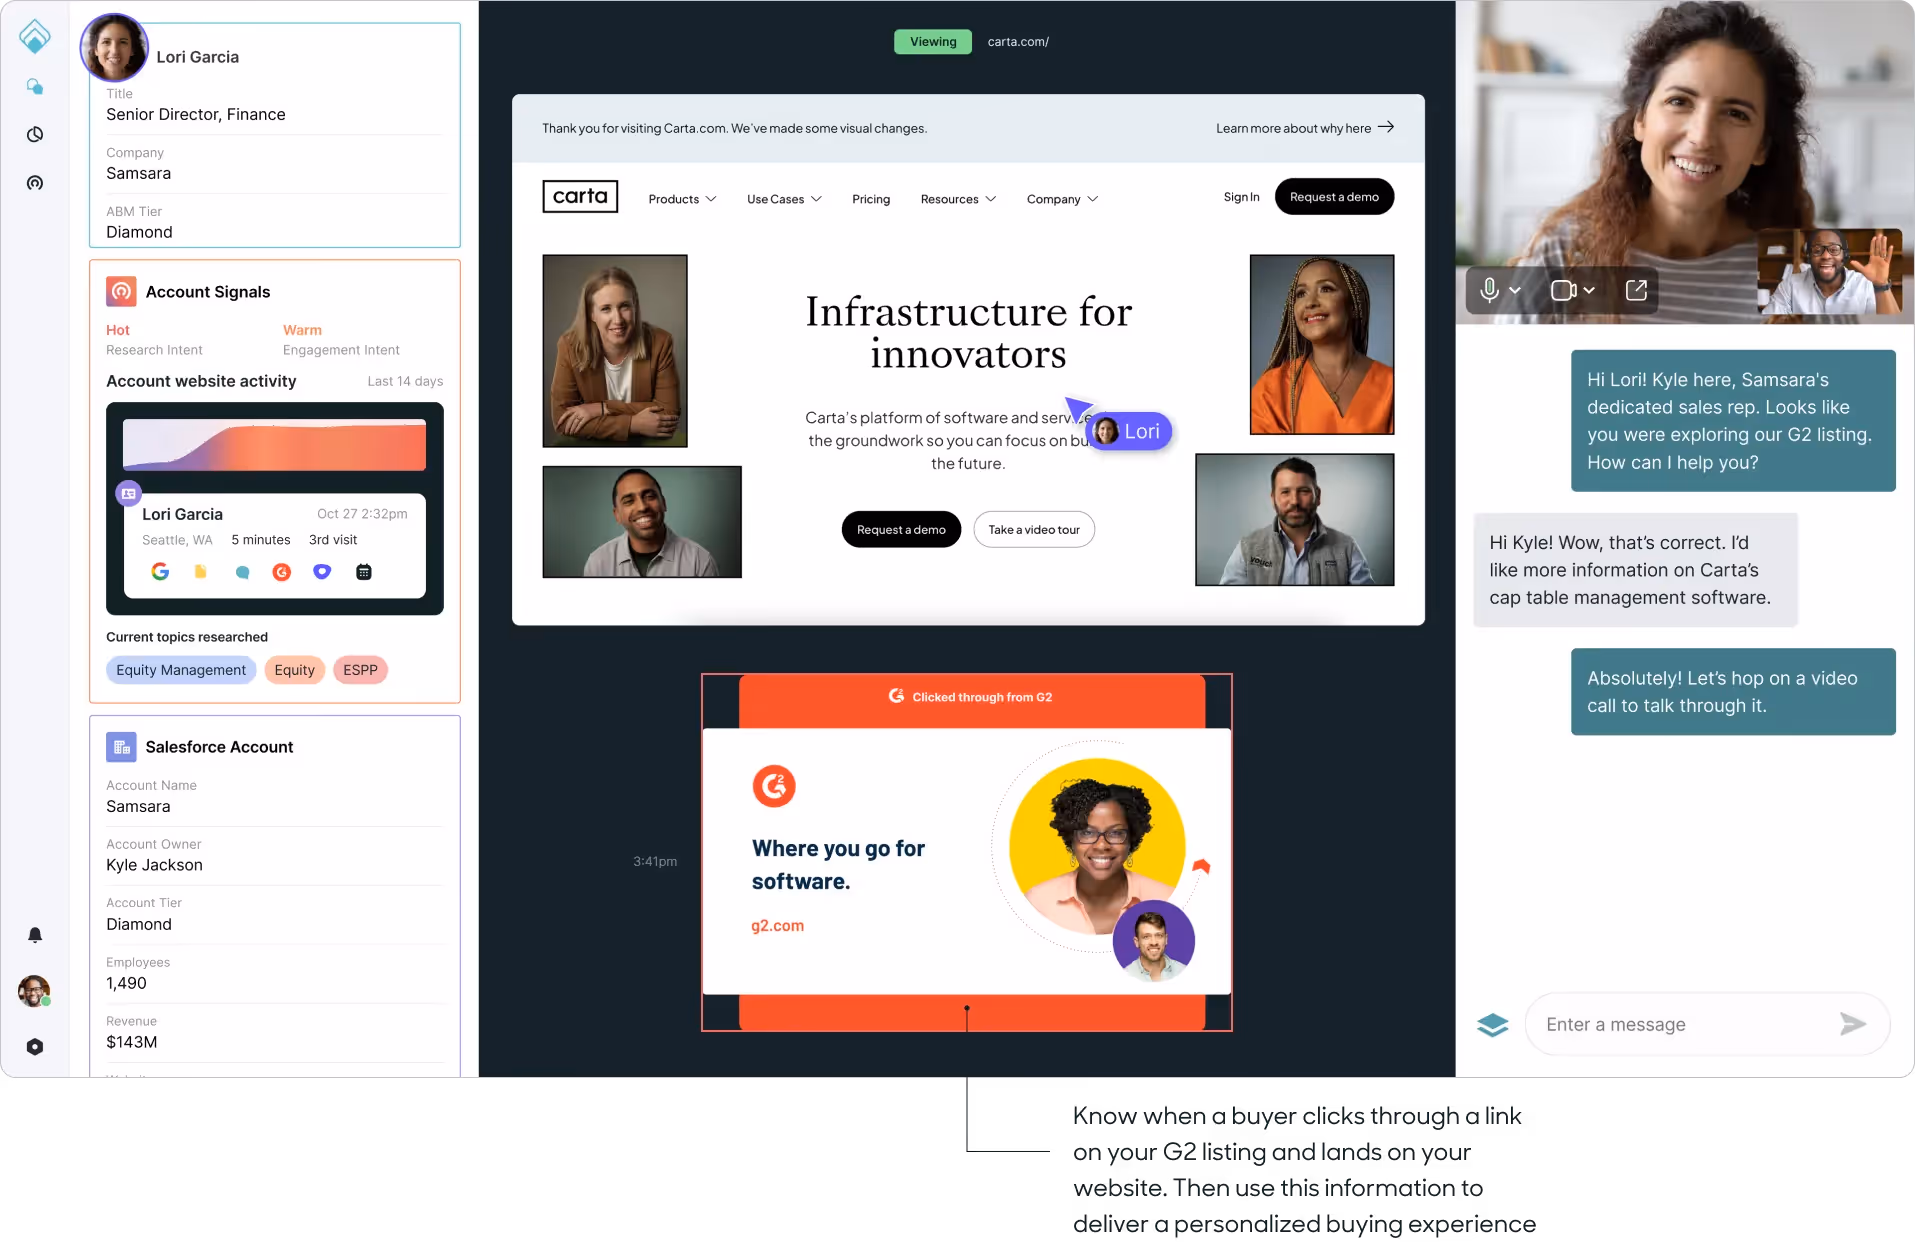Select the Equity topic tag
1915x1242 pixels.
coord(295,670)
